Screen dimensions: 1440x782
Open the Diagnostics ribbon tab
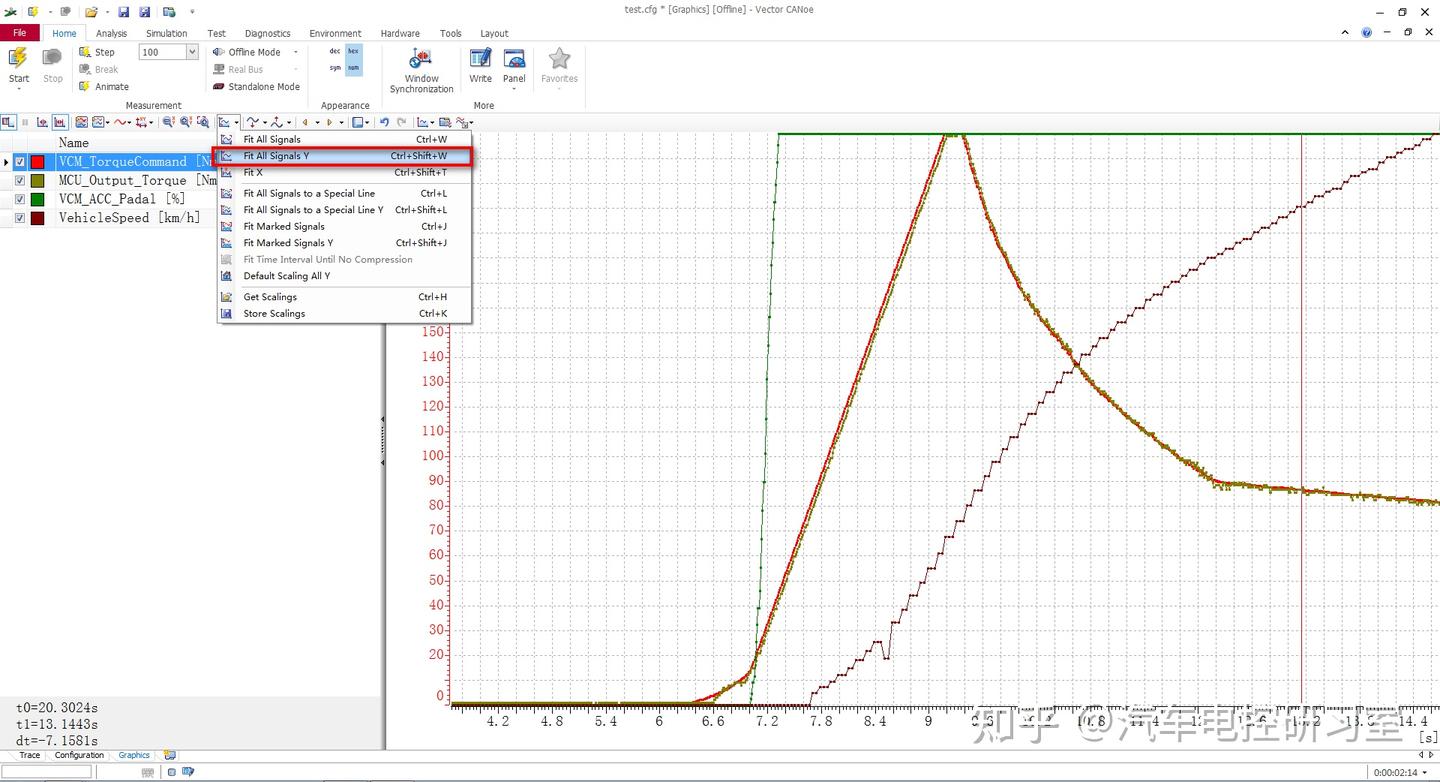pyautogui.click(x=267, y=33)
